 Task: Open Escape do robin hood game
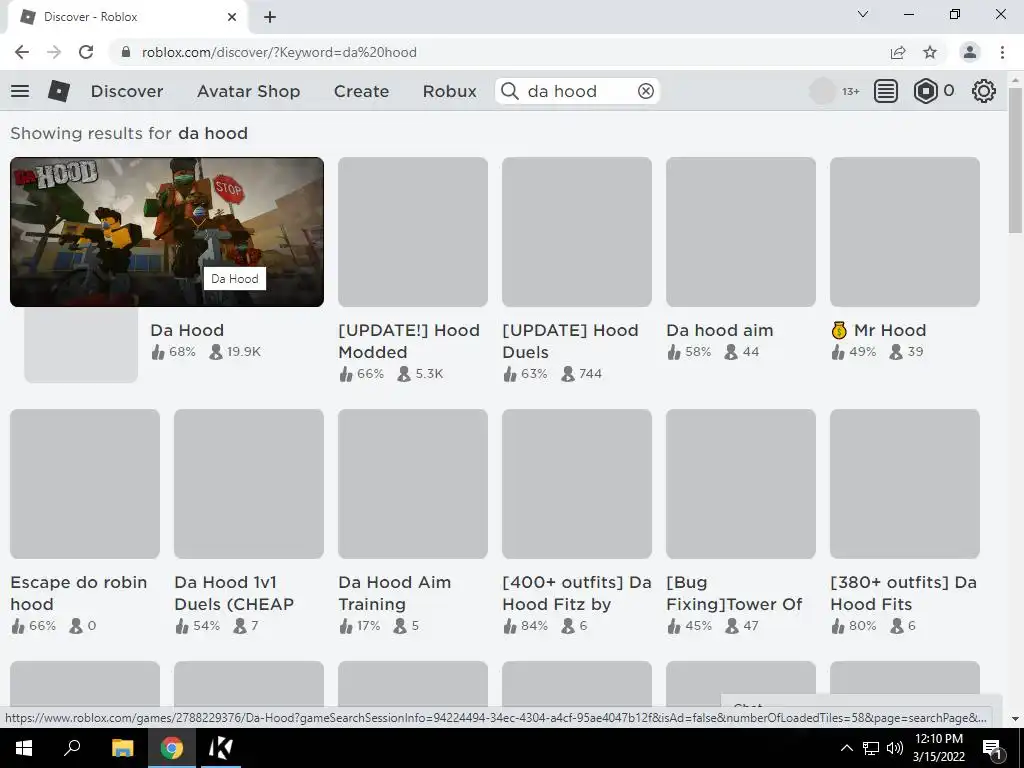[x=78, y=593]
